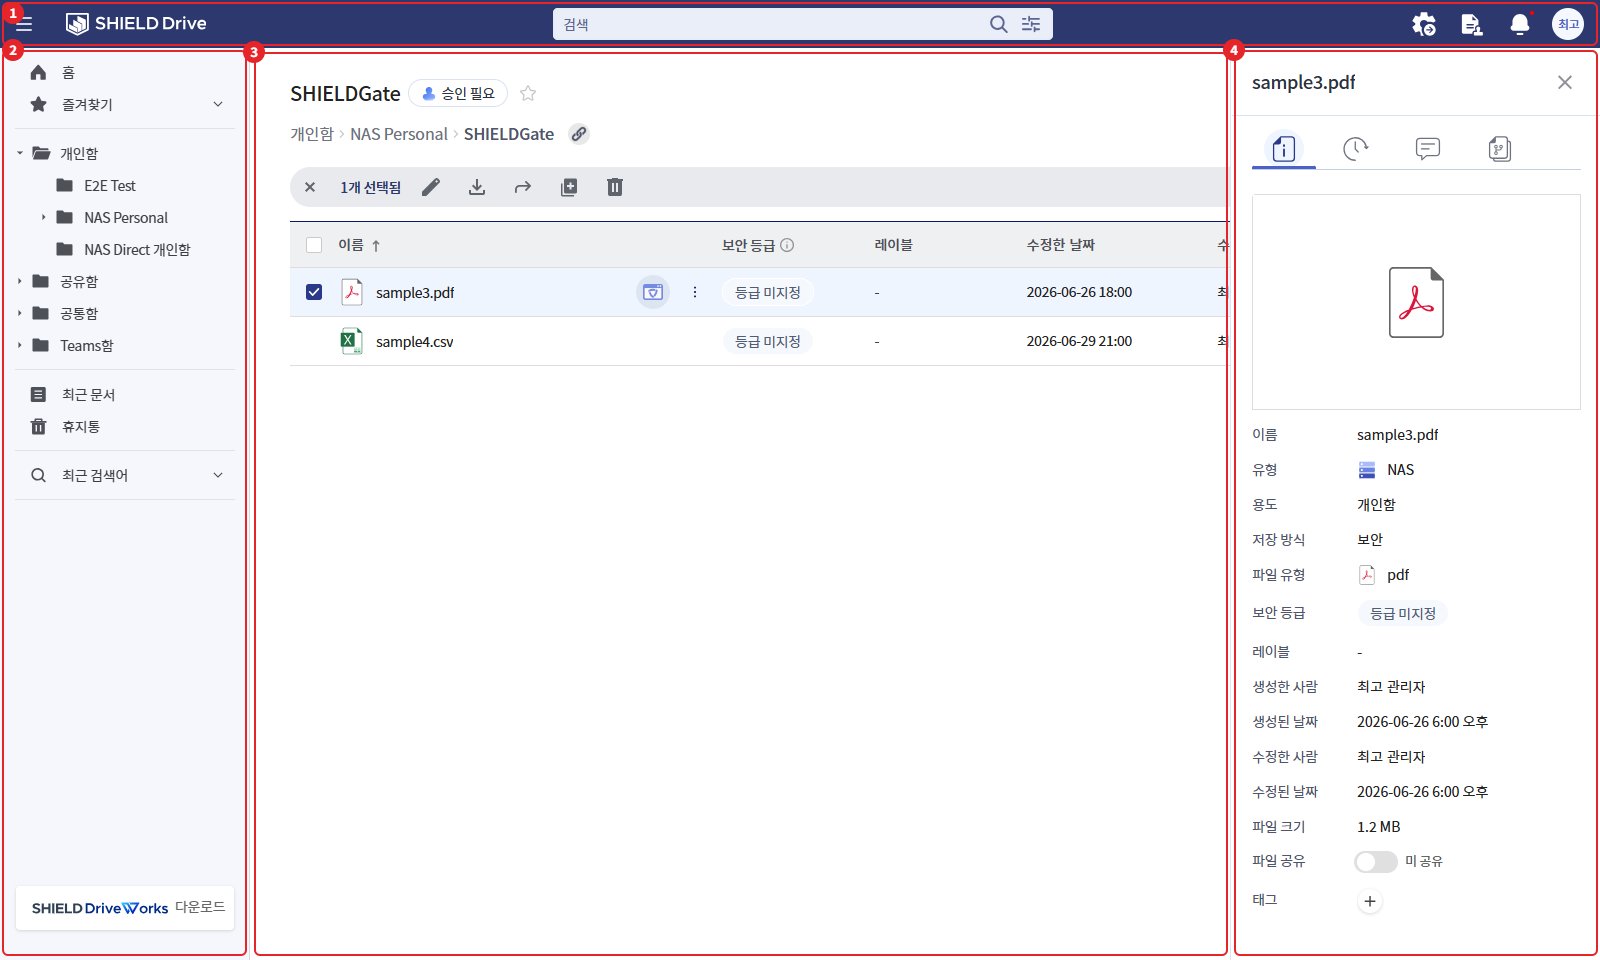Toggle the file sharing switch
The image size is (1600, 960).
tap(1376, 862)
